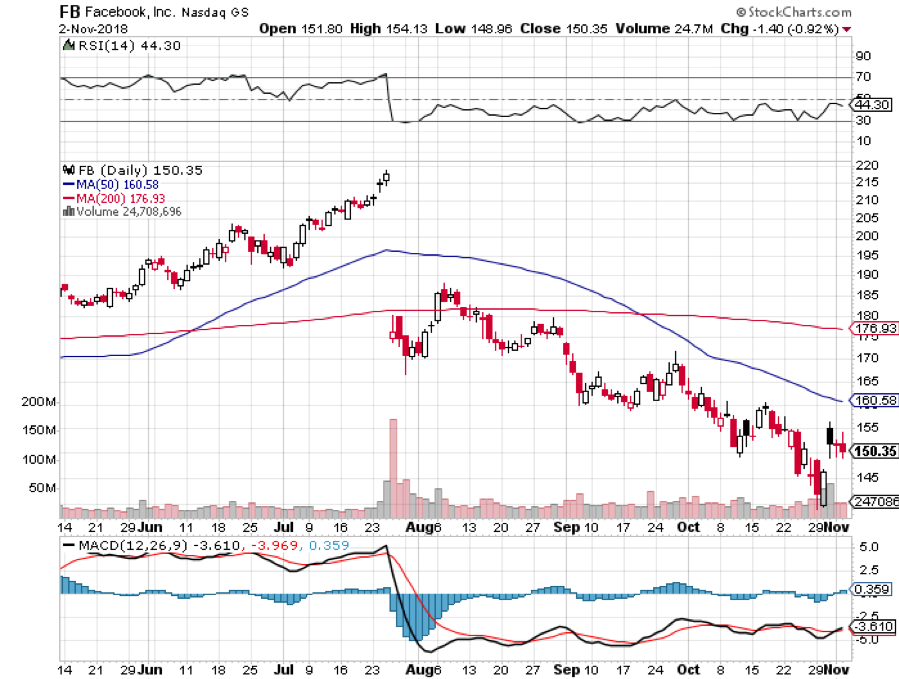The height and width of the screenshot is (679, 899).
Task: Click the bold FB ticker symbol in the title
Action: [70, 11]
